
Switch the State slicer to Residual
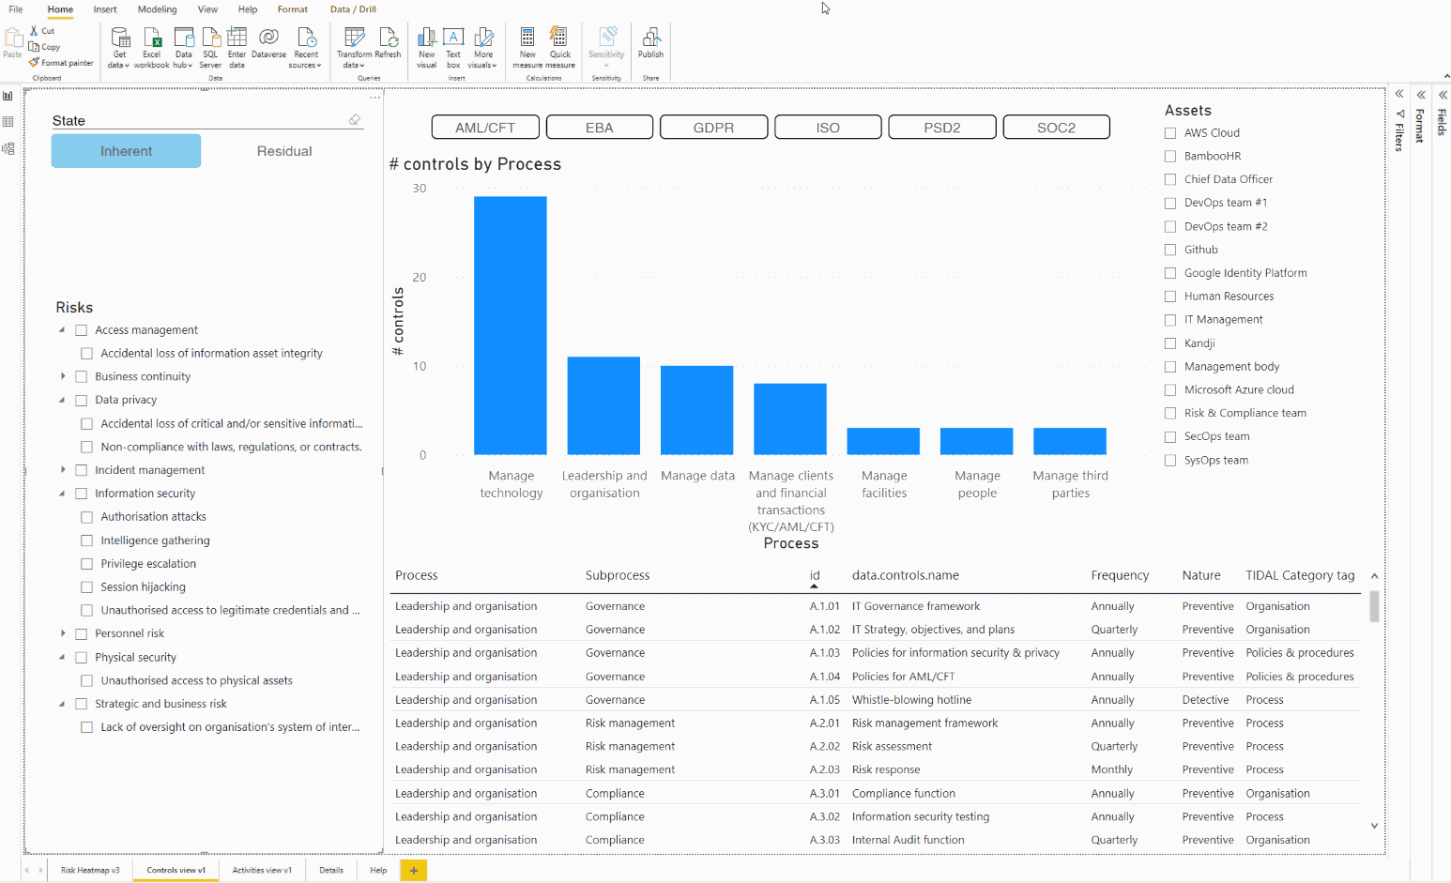click(284, 151)
